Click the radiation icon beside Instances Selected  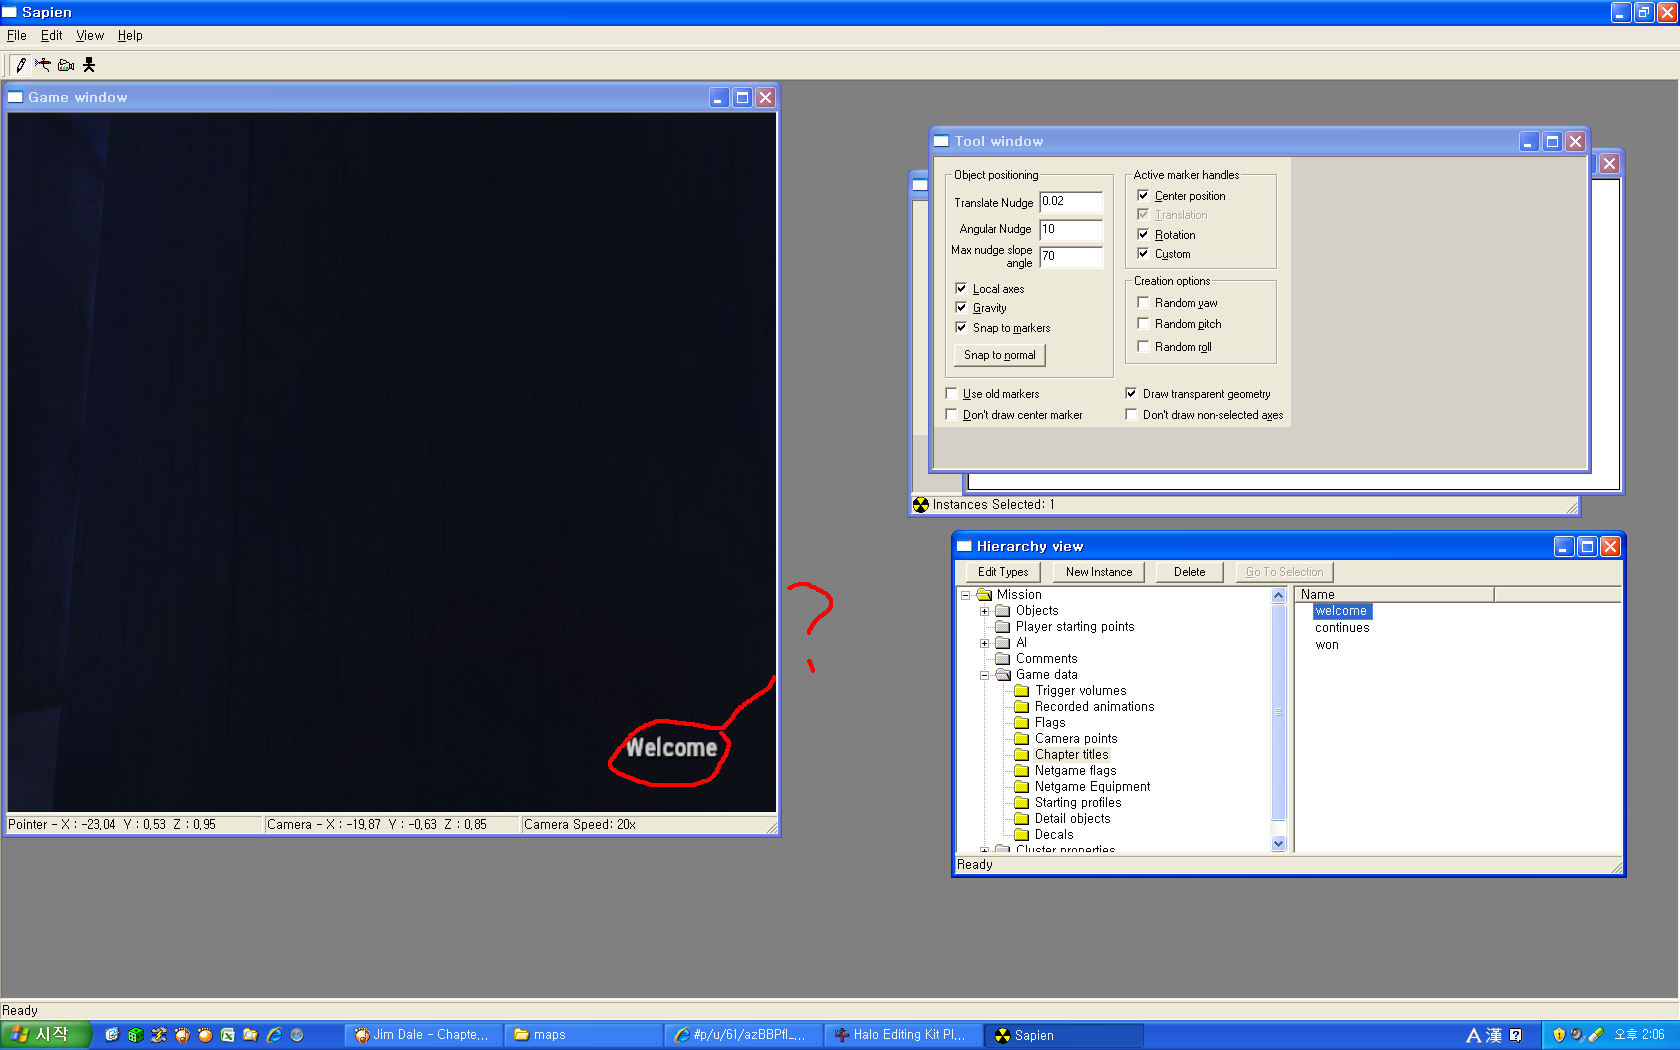[x=921, y=505]
